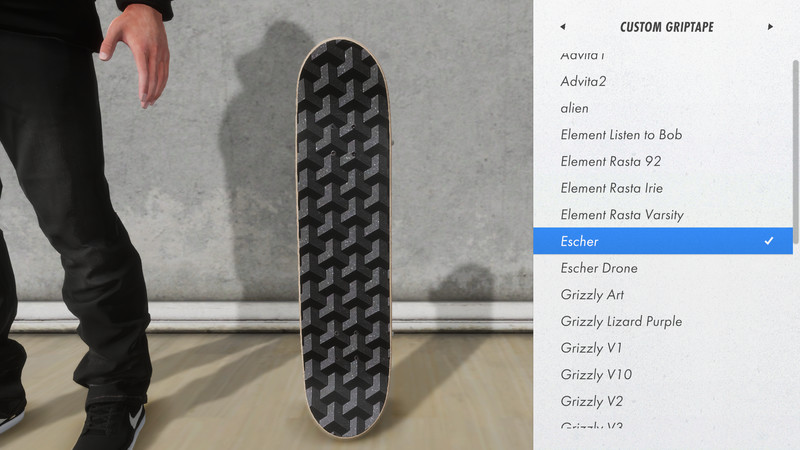Screen dimensions: 800x450
Task: Click the left arrow beside Custom Griptape
Action: 563,27
